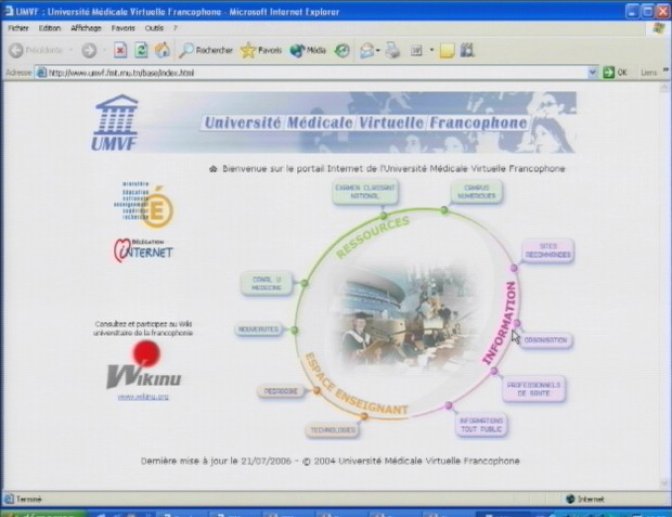Click the INFORMATION arc label
This screenshot has height=517, width=672.
tap(500, 323)
